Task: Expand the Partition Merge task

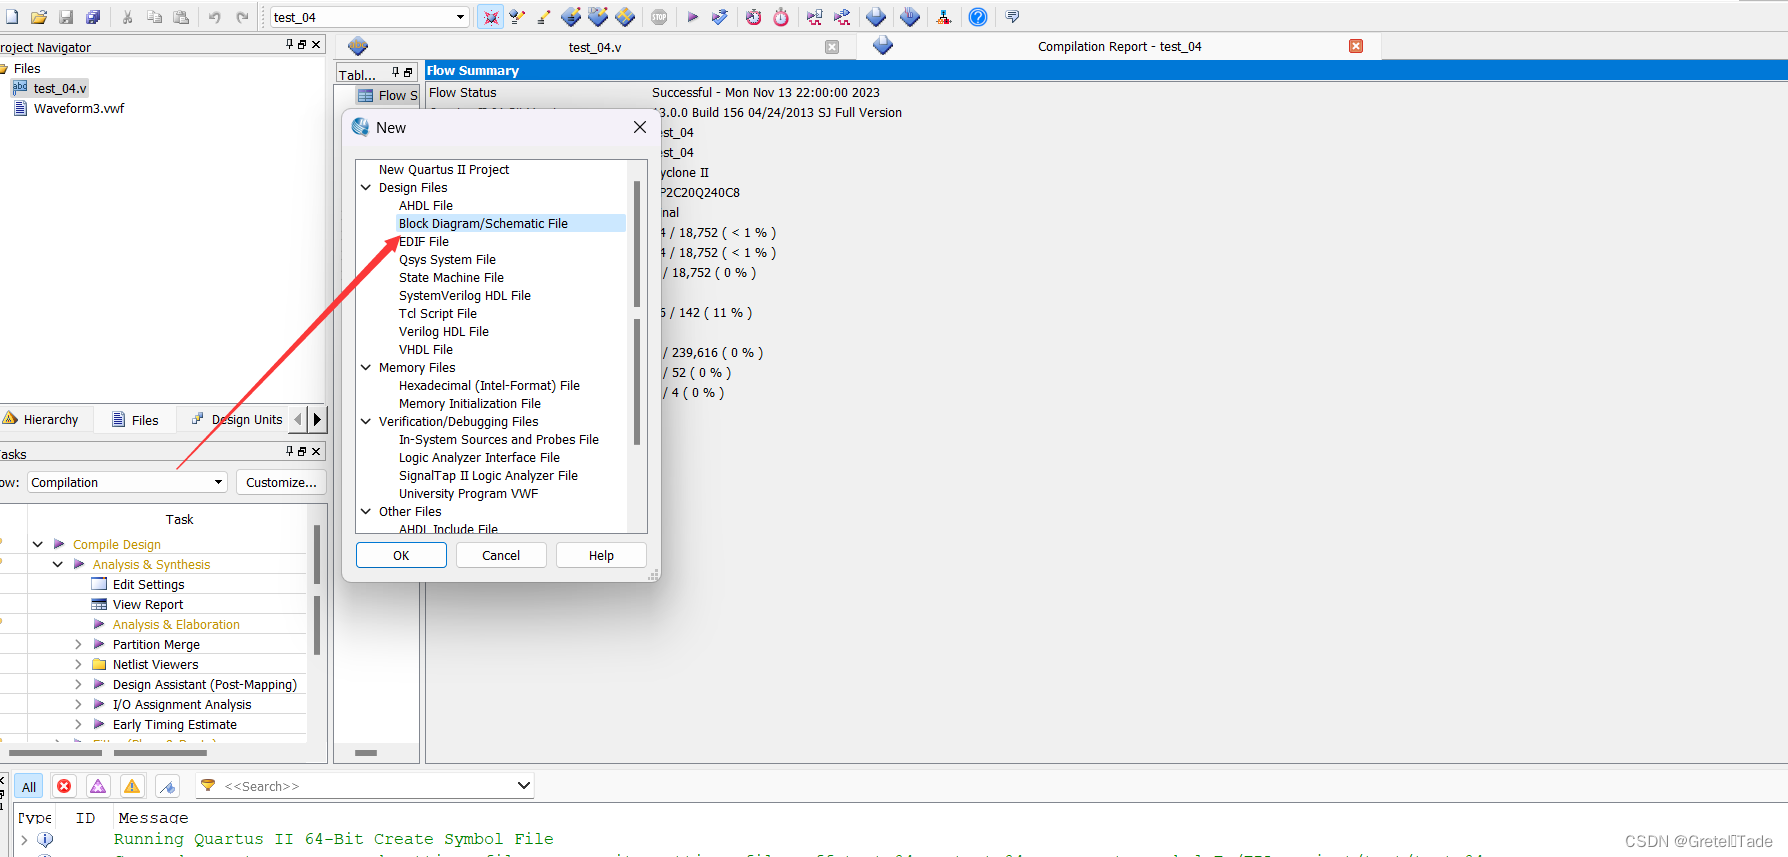Action: tap(78, 644)
